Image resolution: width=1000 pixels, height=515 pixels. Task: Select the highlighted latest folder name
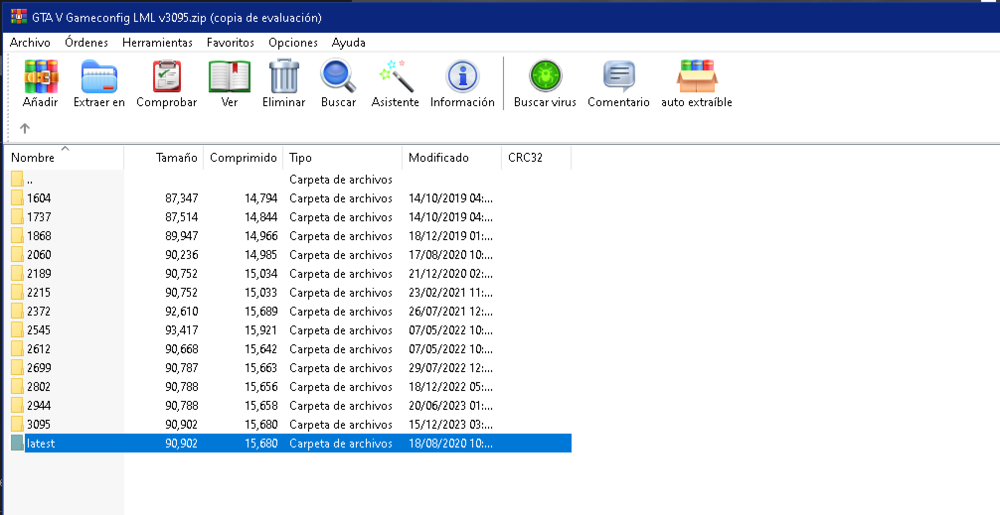pyautogui.click(x=41, y=444)
